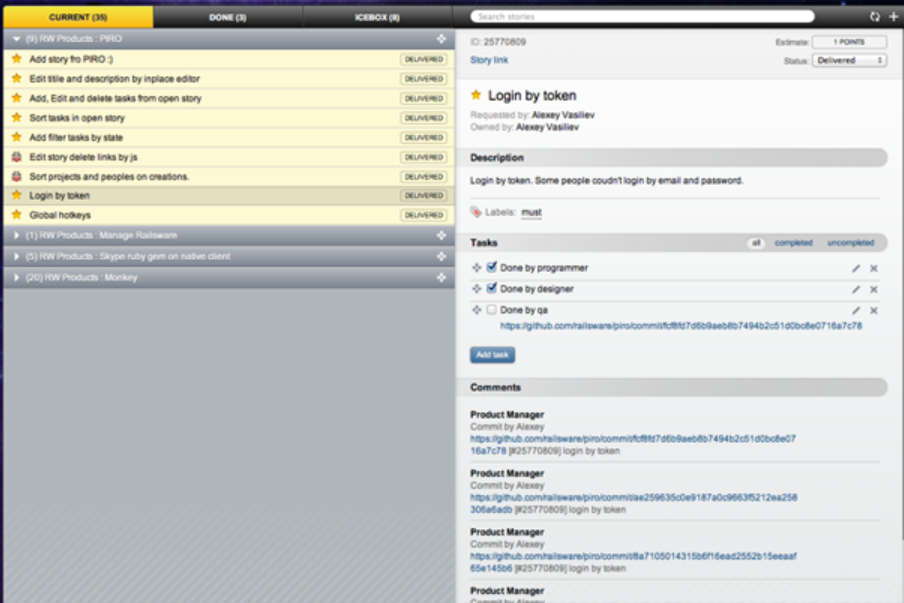Switch to the ICEBOX tab
Viewport: 904px width, 603px height.
click(x=377, y=17)
